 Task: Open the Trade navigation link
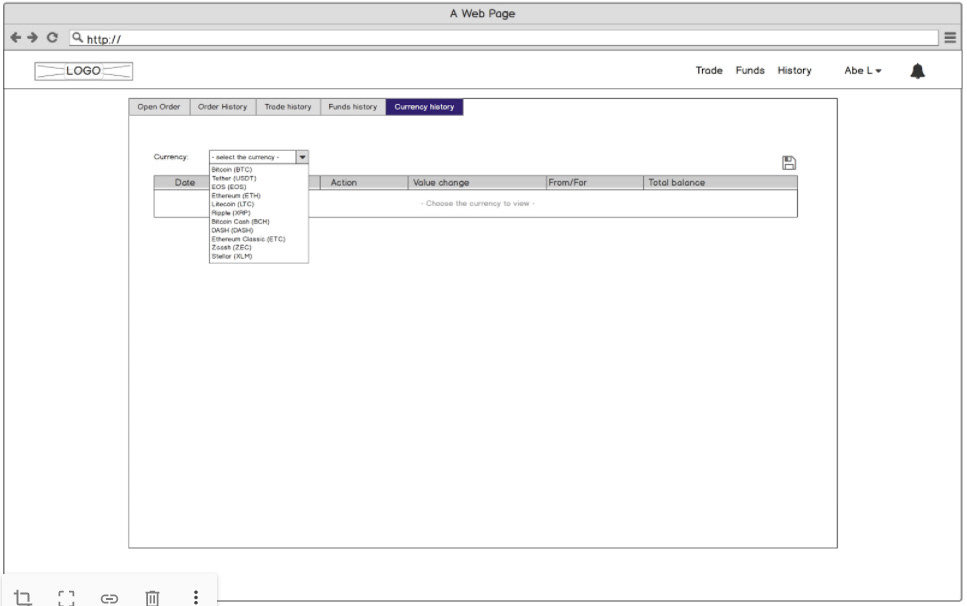tap(709, 70)
